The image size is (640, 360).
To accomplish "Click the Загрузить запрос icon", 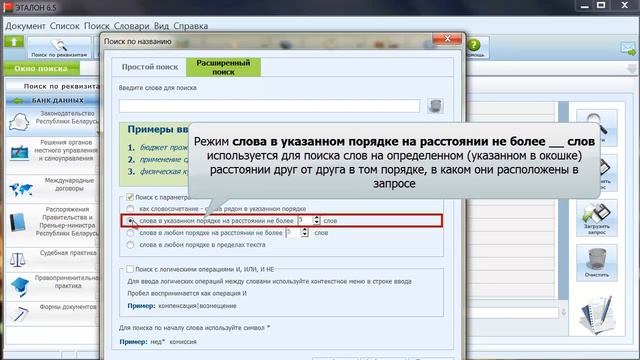I will tap(597, 218).
